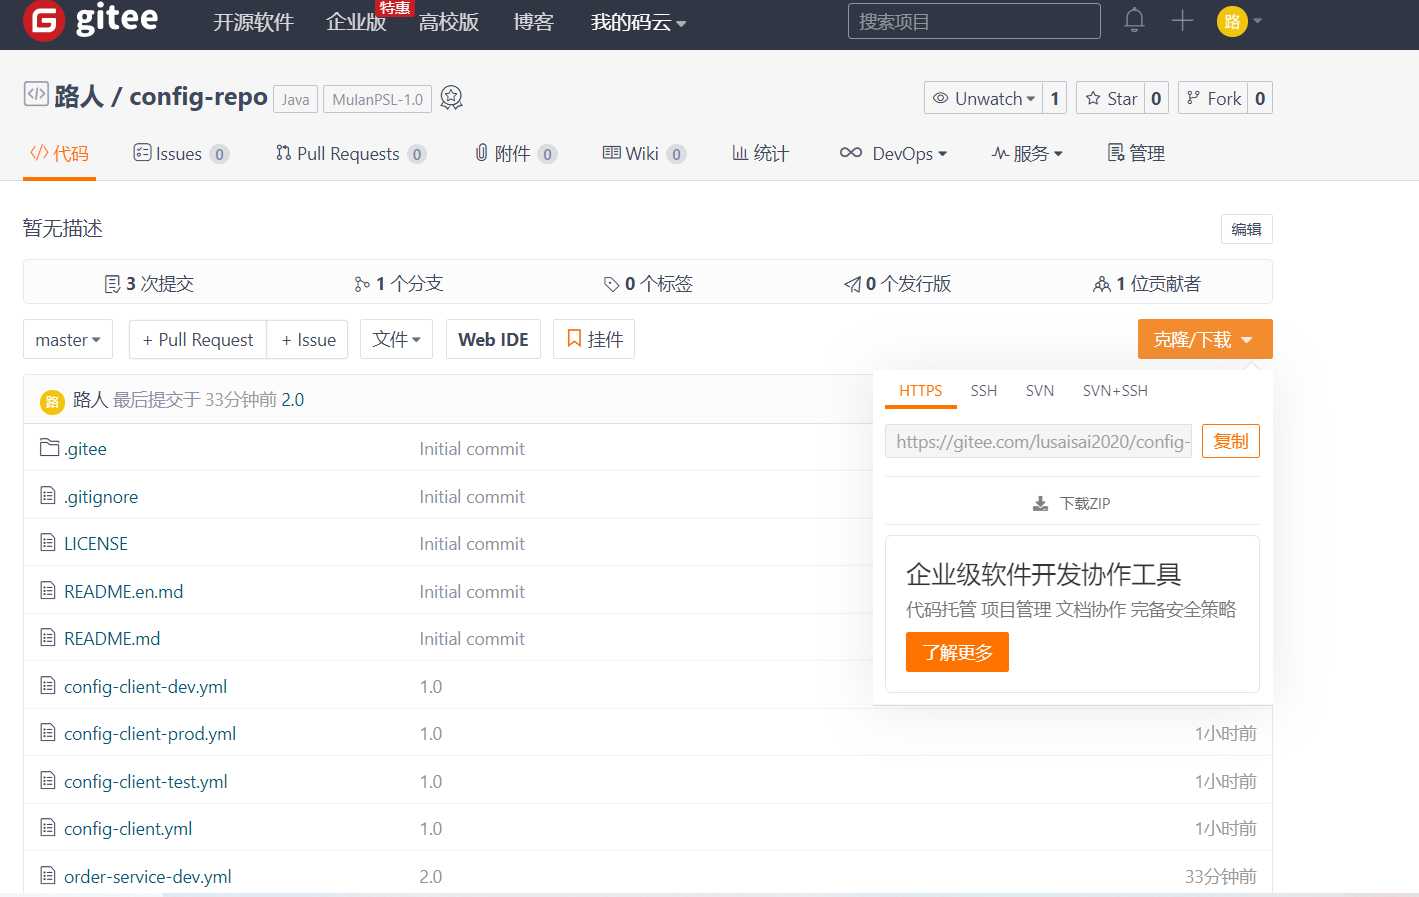This screenshot has height=897, width=1419.
Task: Click the 编辑 description button
Action: [x=1246, y=229]
